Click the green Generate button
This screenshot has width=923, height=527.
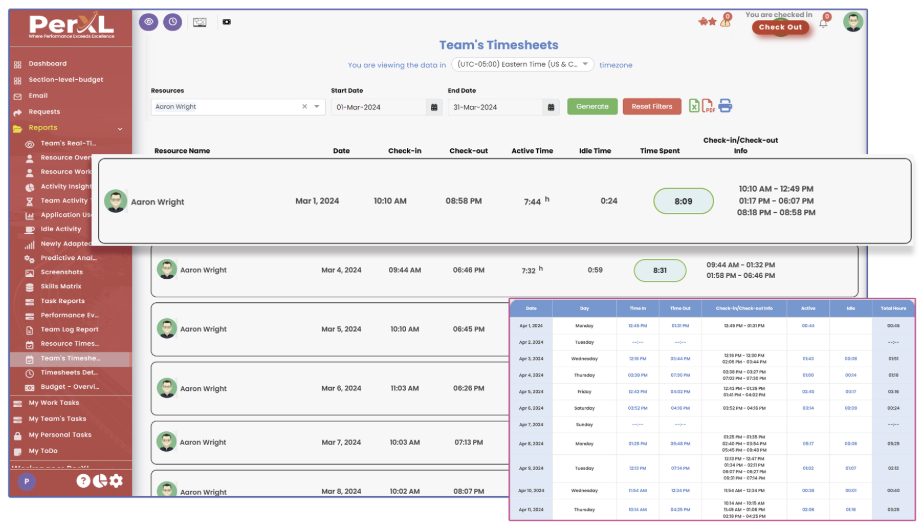click(x=592, y=107)
